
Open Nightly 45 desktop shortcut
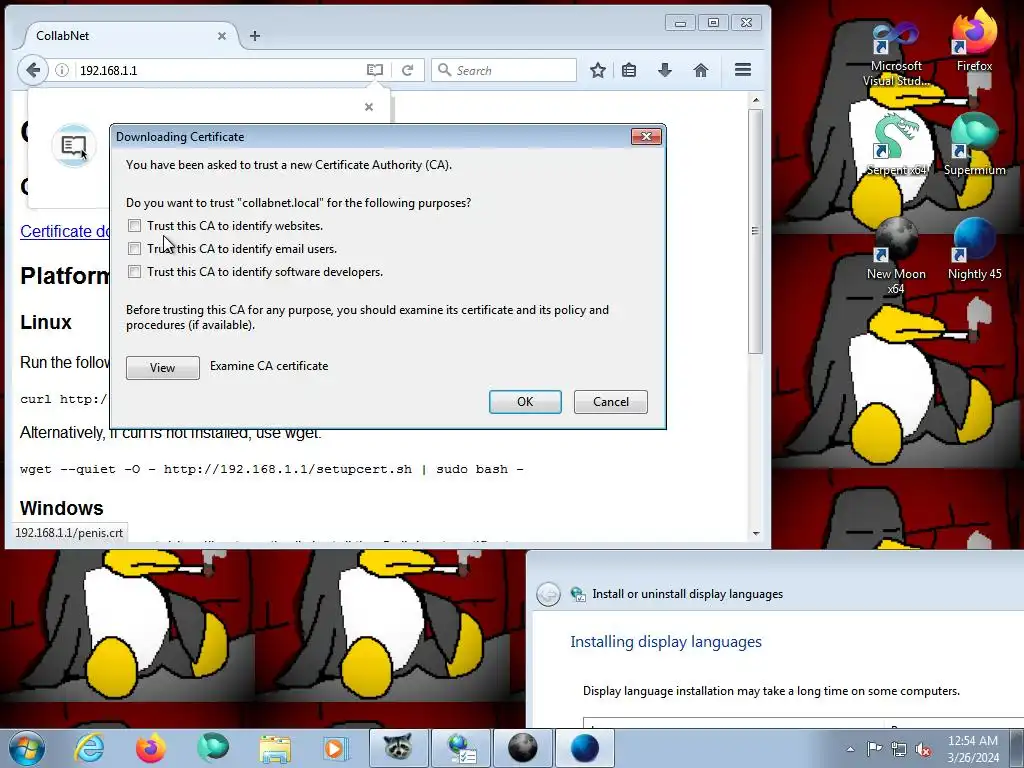click(974, 249)
